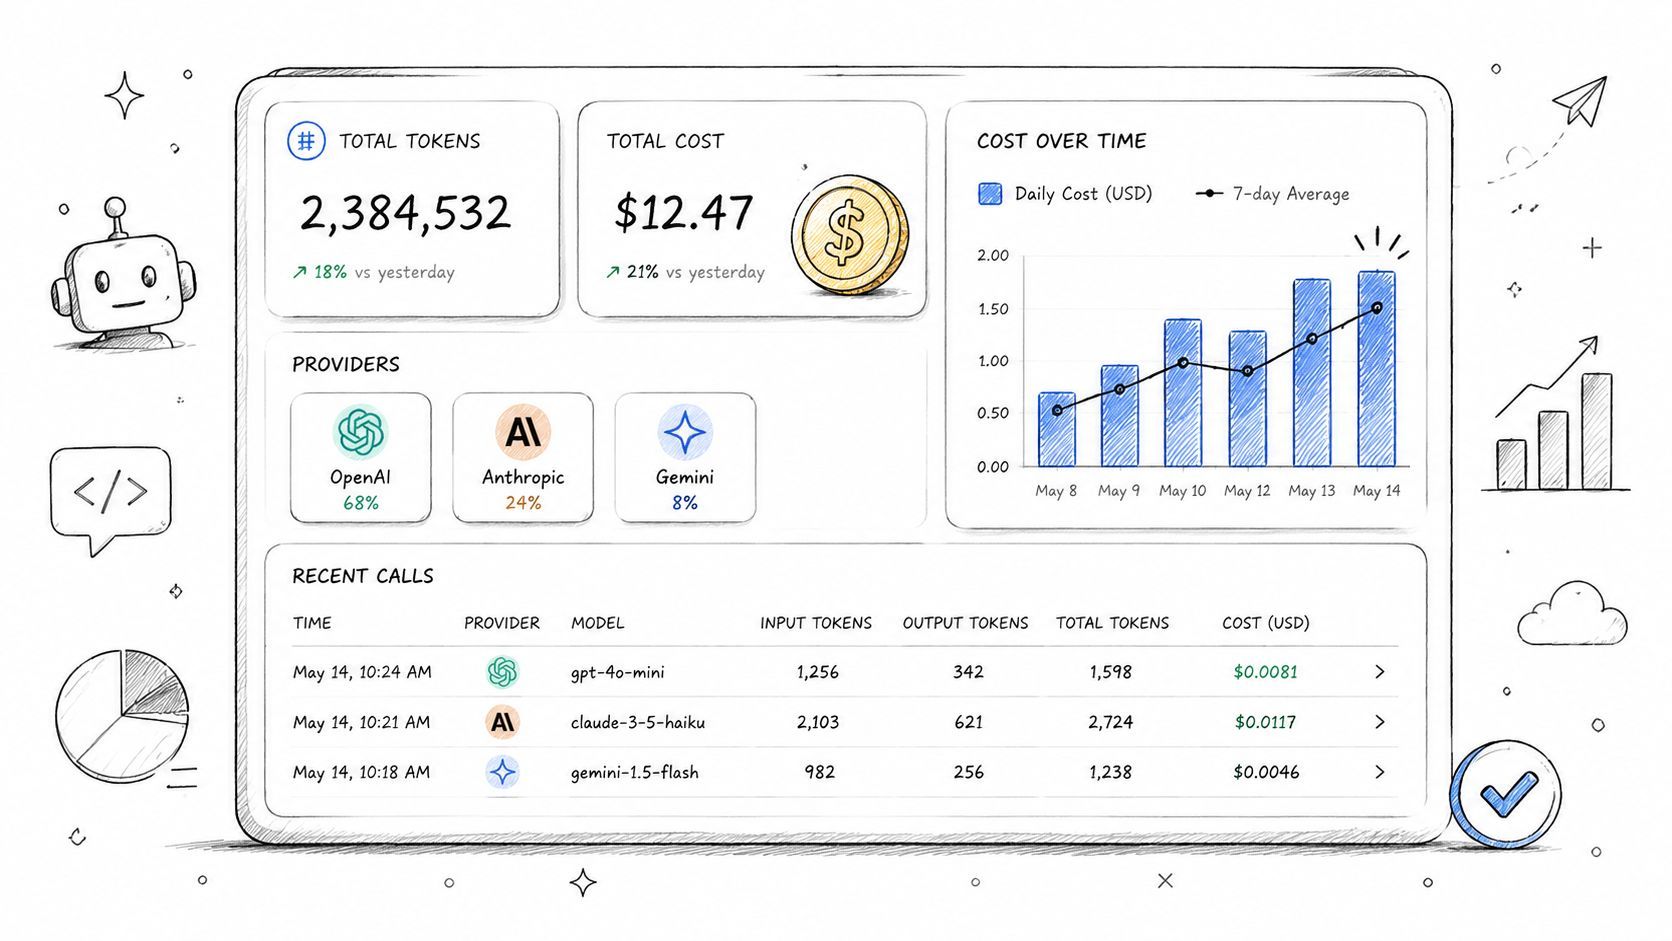The width and height of the screenshot is (1672, 941).
Task: Click the blue checkmark badge icon
Action: 1506,795
